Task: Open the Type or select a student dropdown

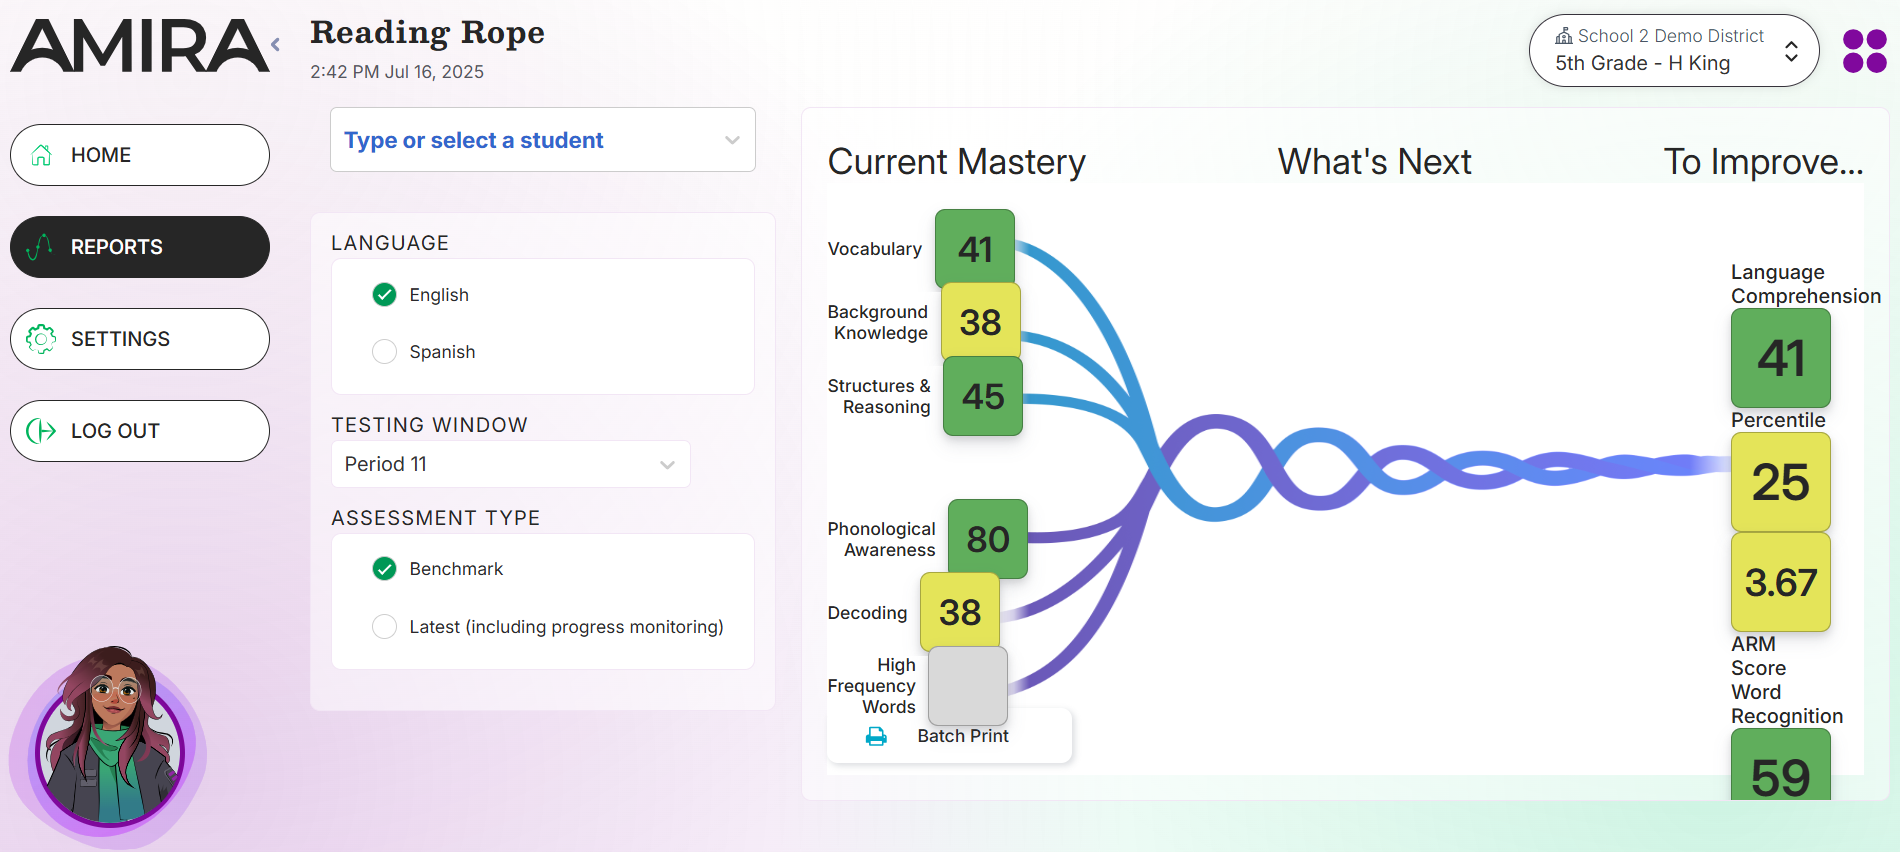Action: pyautogui.click(x=542, y=140)
